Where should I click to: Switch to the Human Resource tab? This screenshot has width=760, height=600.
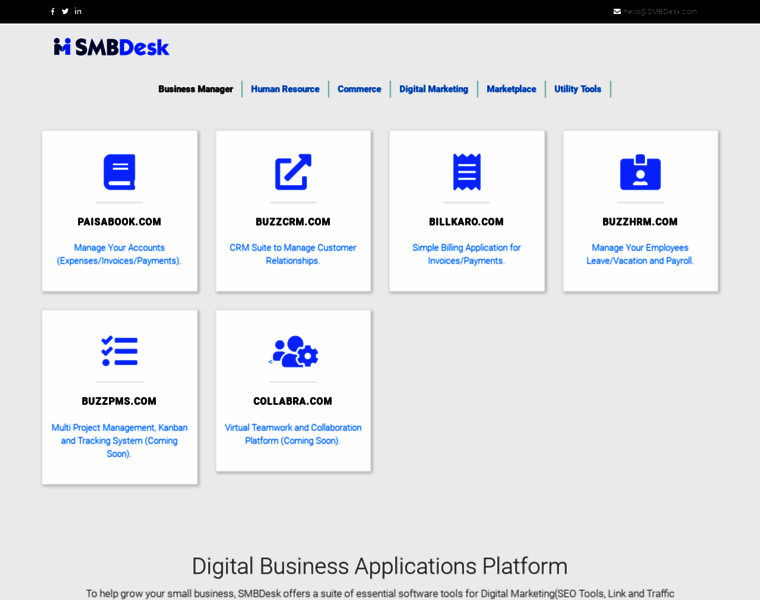point(285,89)
